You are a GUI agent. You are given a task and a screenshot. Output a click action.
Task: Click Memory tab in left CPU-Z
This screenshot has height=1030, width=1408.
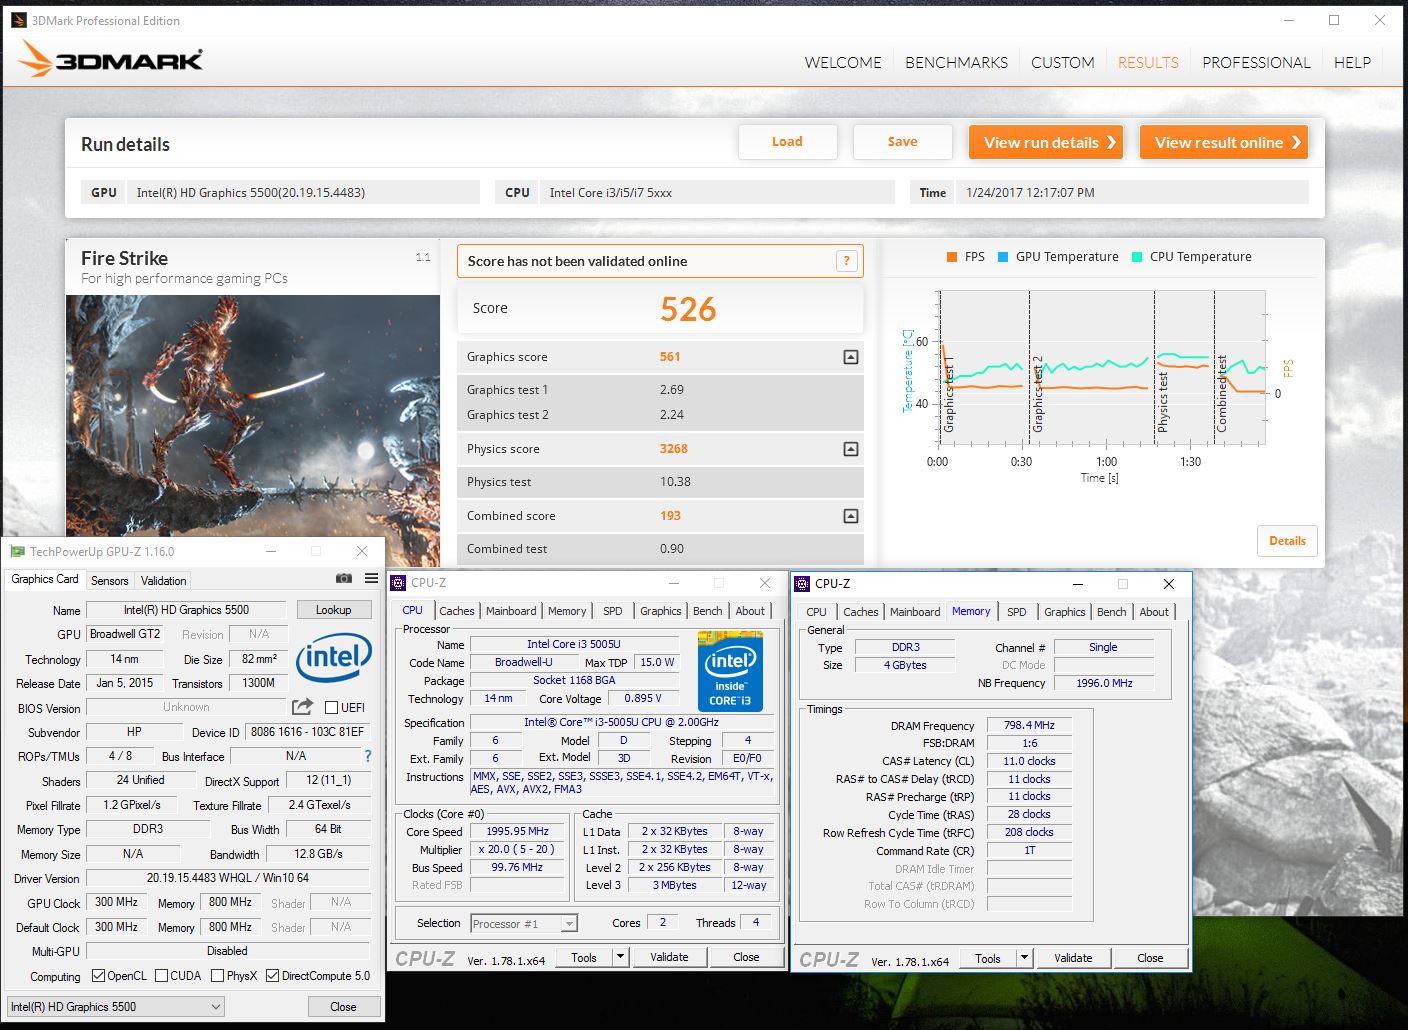[566, 611]
